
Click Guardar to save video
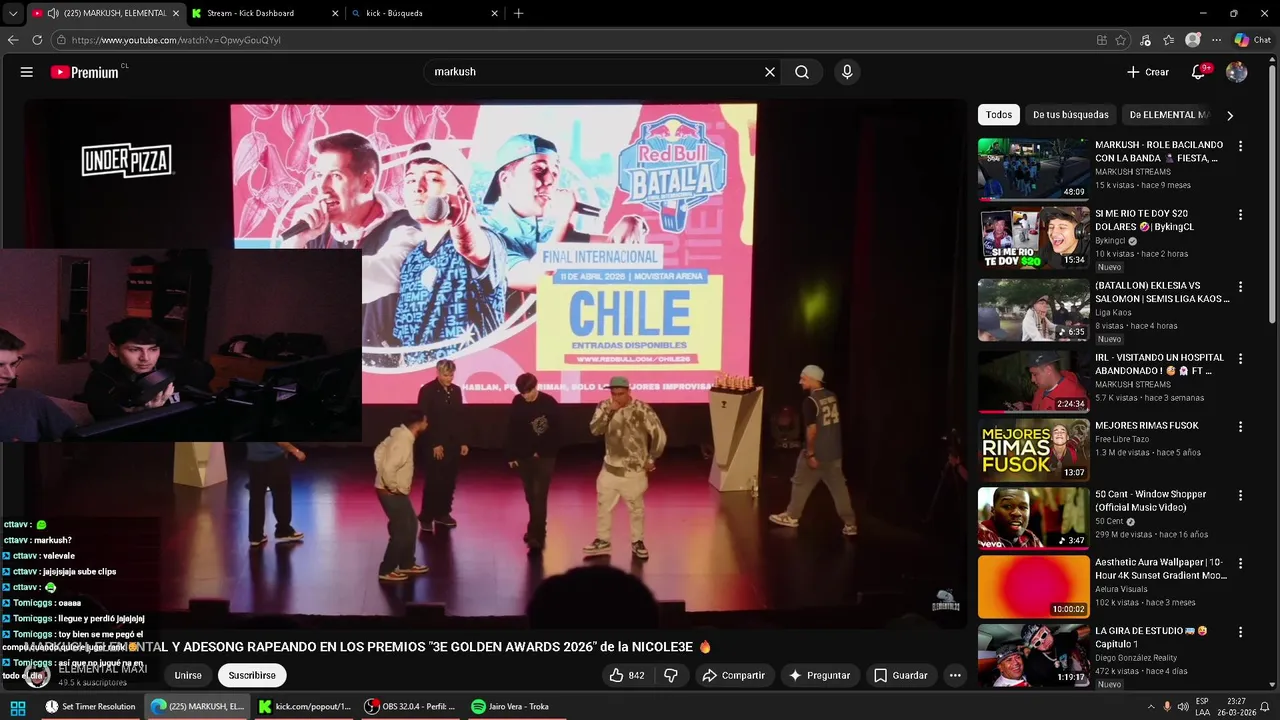[900, 675]
